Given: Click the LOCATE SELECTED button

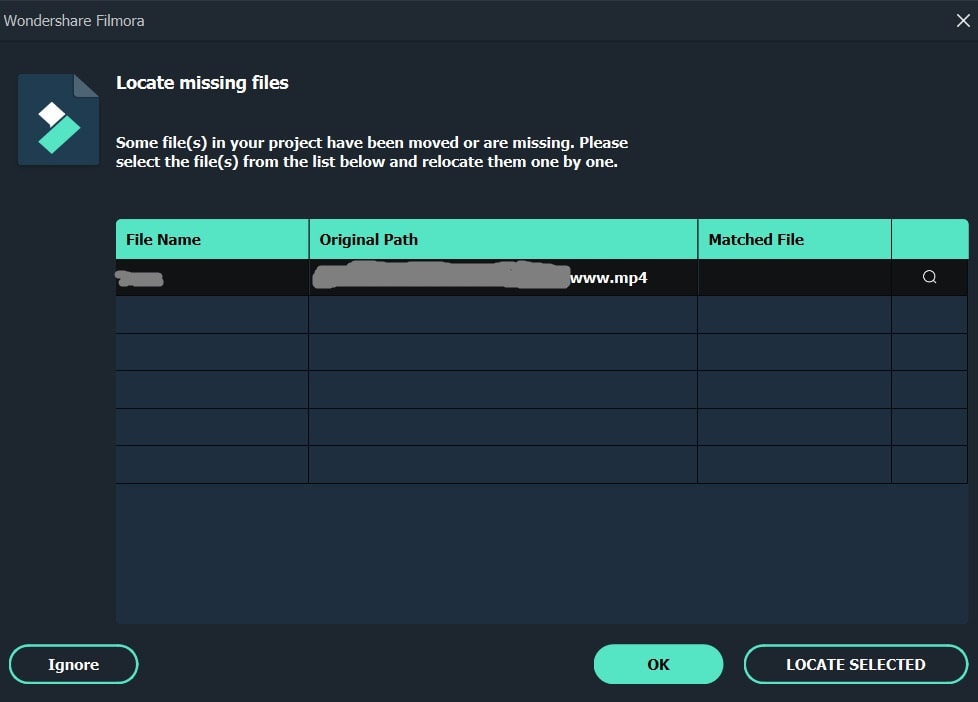Looking at the screenshot, I should (855, 664).
